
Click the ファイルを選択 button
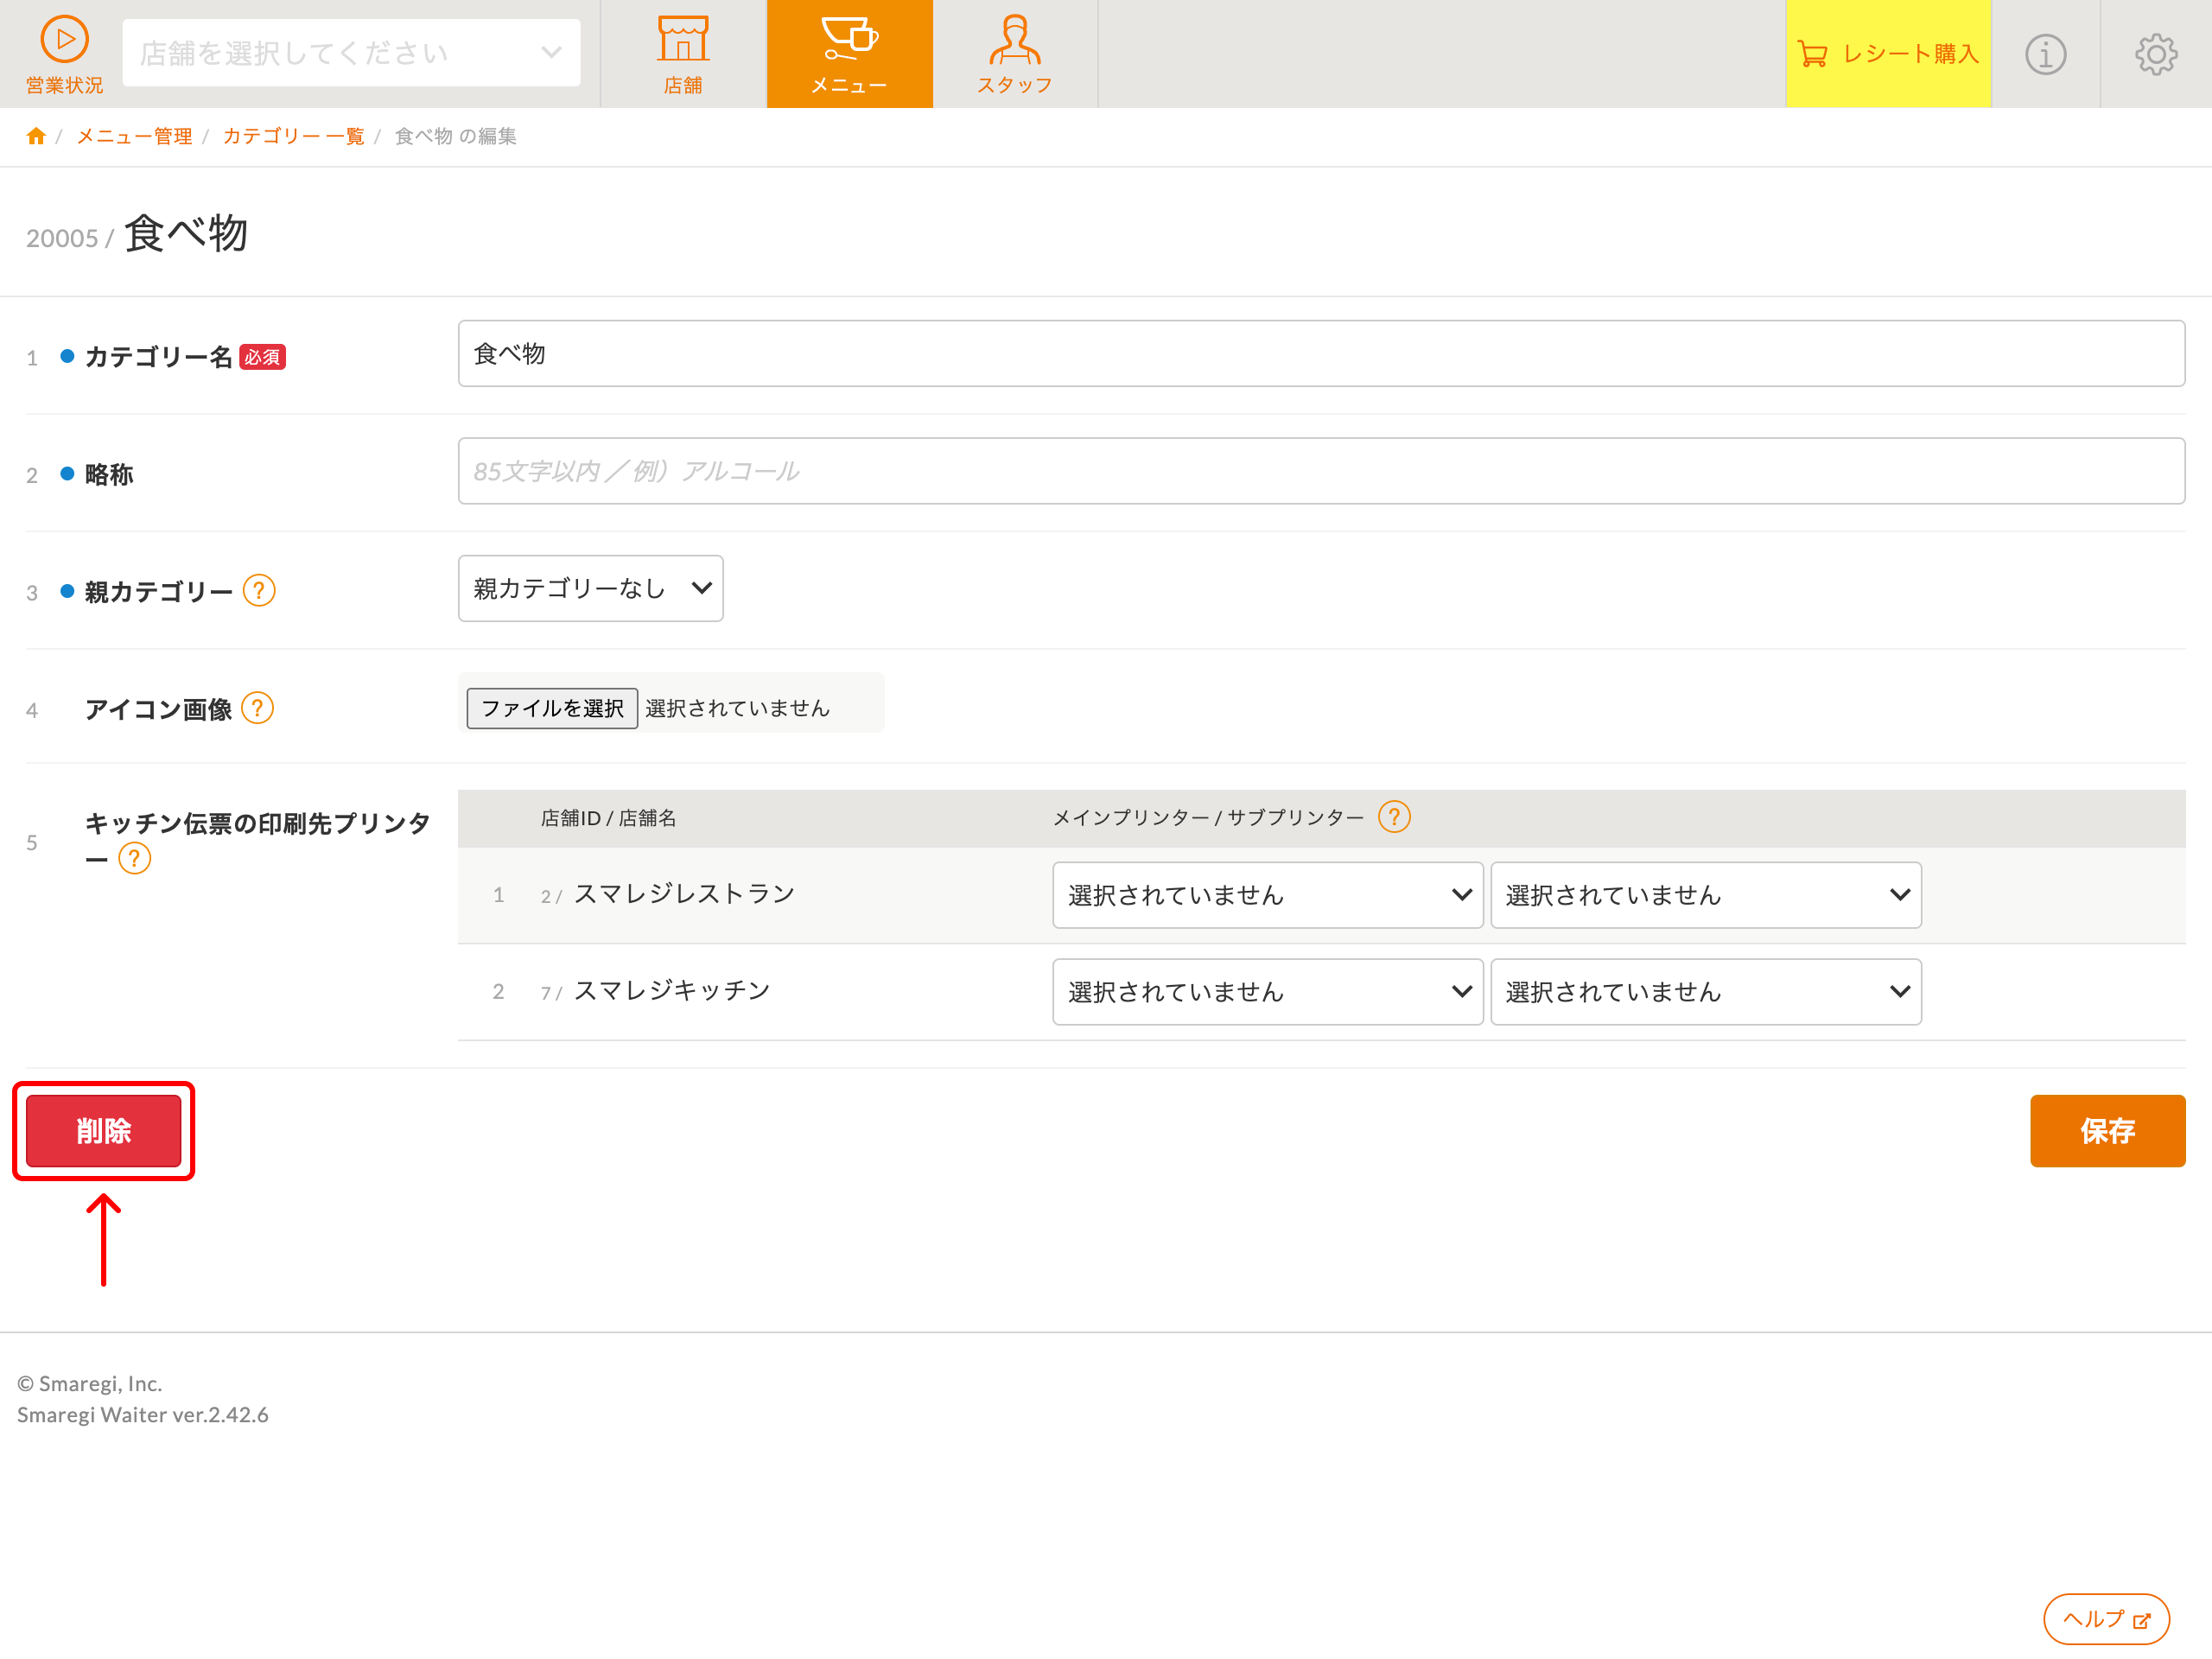click(x=552, y=708)
